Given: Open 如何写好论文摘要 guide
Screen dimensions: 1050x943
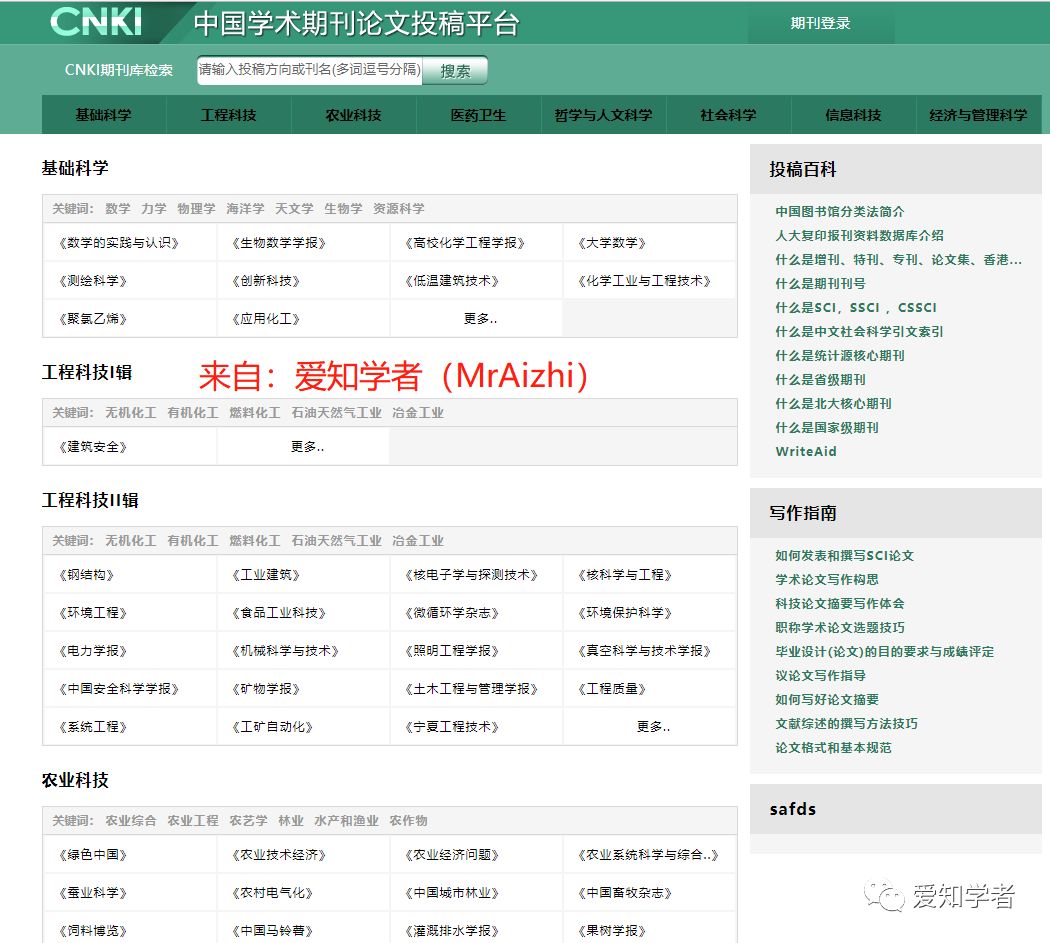Looking at the screenshot, I should pos(827,700).
